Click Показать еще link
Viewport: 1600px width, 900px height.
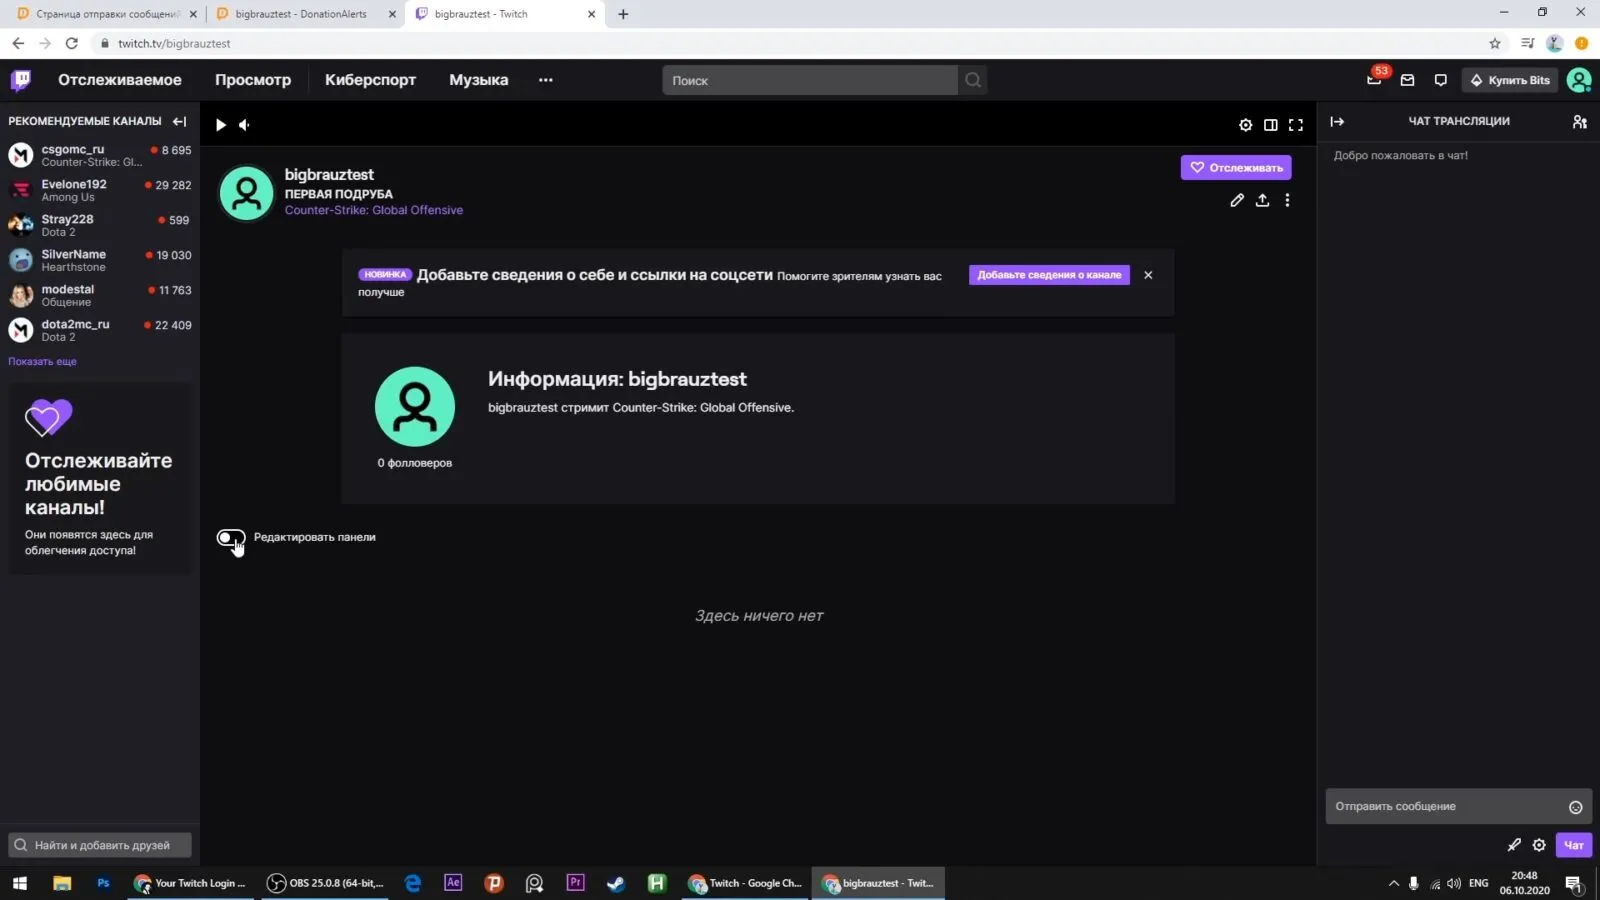pos(42,361)
